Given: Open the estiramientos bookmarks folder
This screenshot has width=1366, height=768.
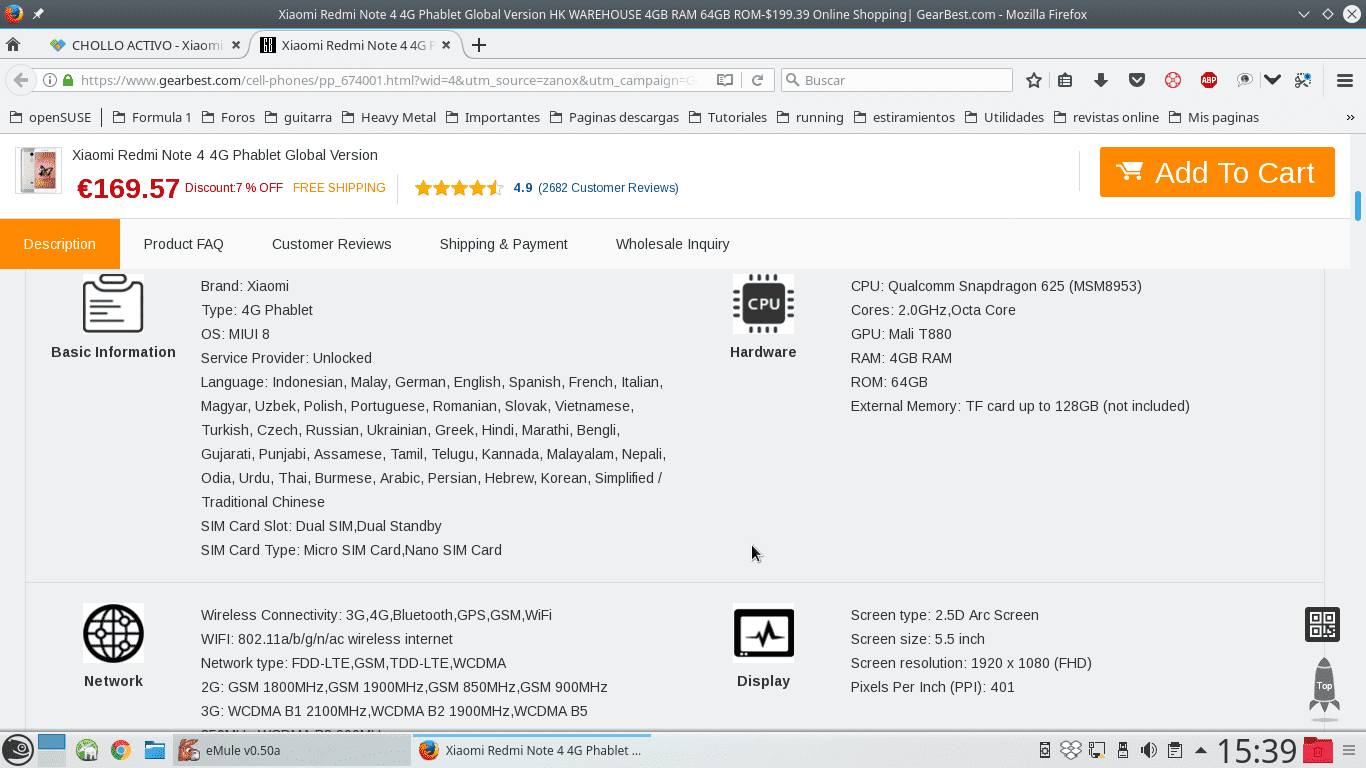Looking at the screenshot, I should (x=904, y=117).
